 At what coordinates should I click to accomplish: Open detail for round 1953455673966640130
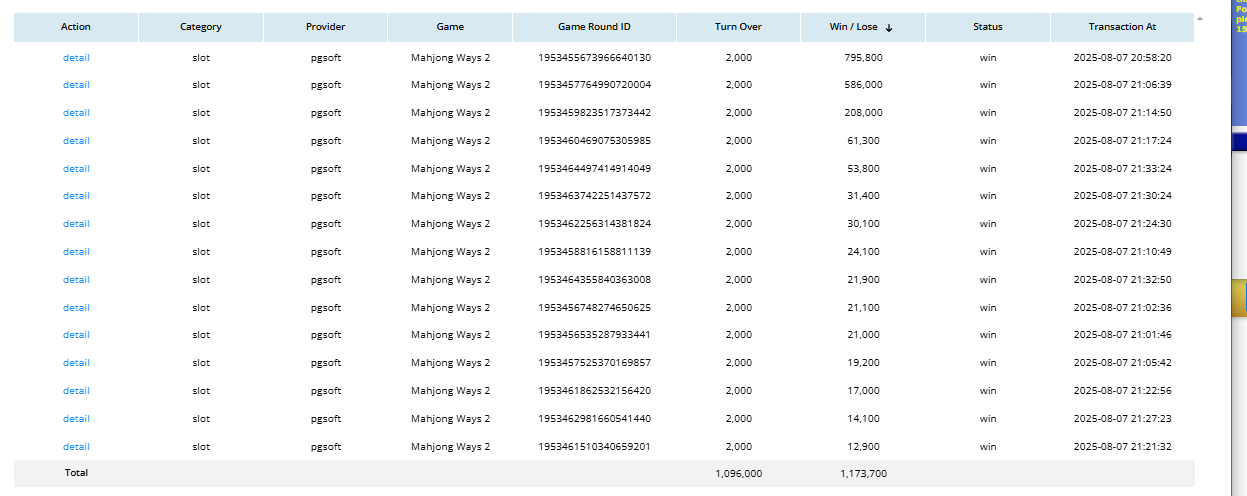[76, 58]
